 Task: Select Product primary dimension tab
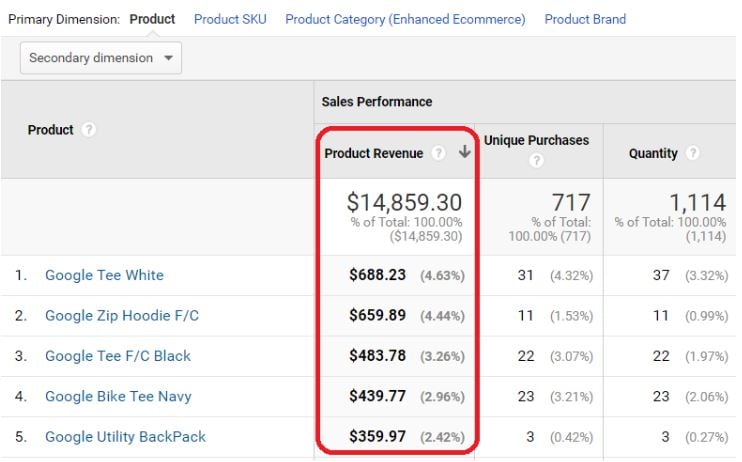pyautogui.click(x=152, y=19)
